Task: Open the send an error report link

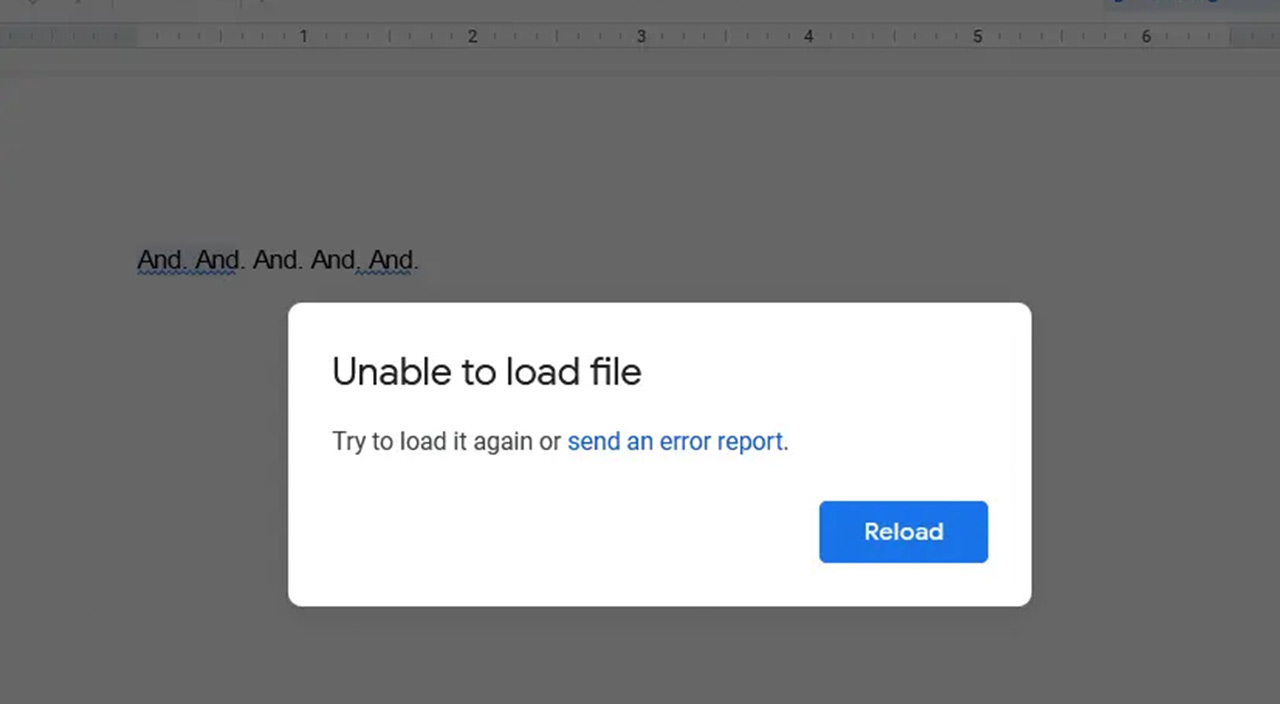Action: pos(675,441)
